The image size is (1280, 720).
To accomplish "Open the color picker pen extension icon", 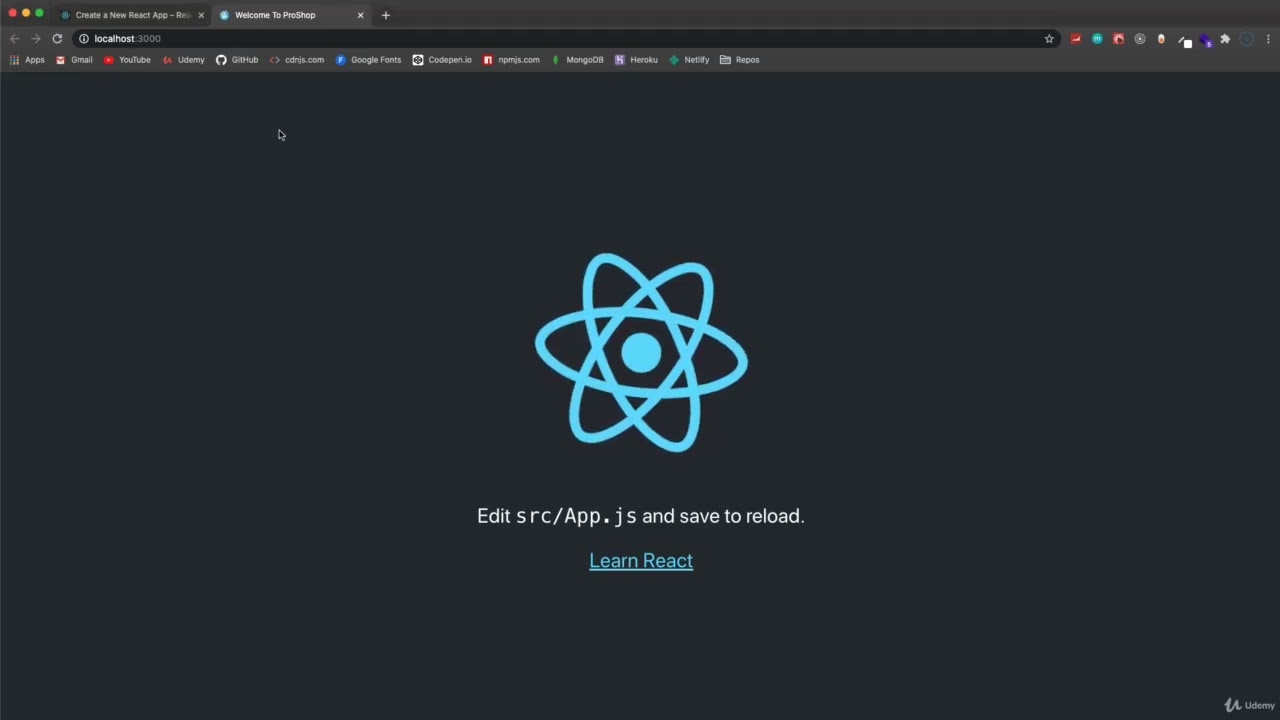I will point(1184,40).
